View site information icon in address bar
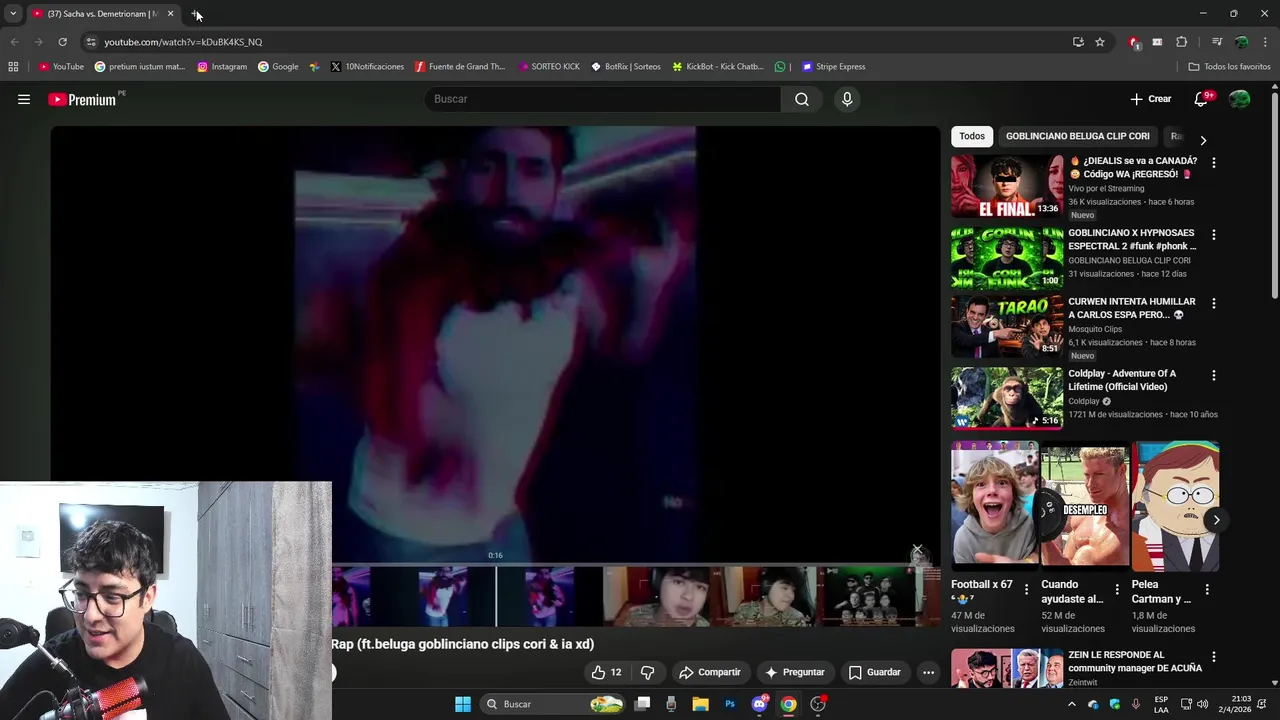Screen dimensions: 1280x720 (91, 42)
